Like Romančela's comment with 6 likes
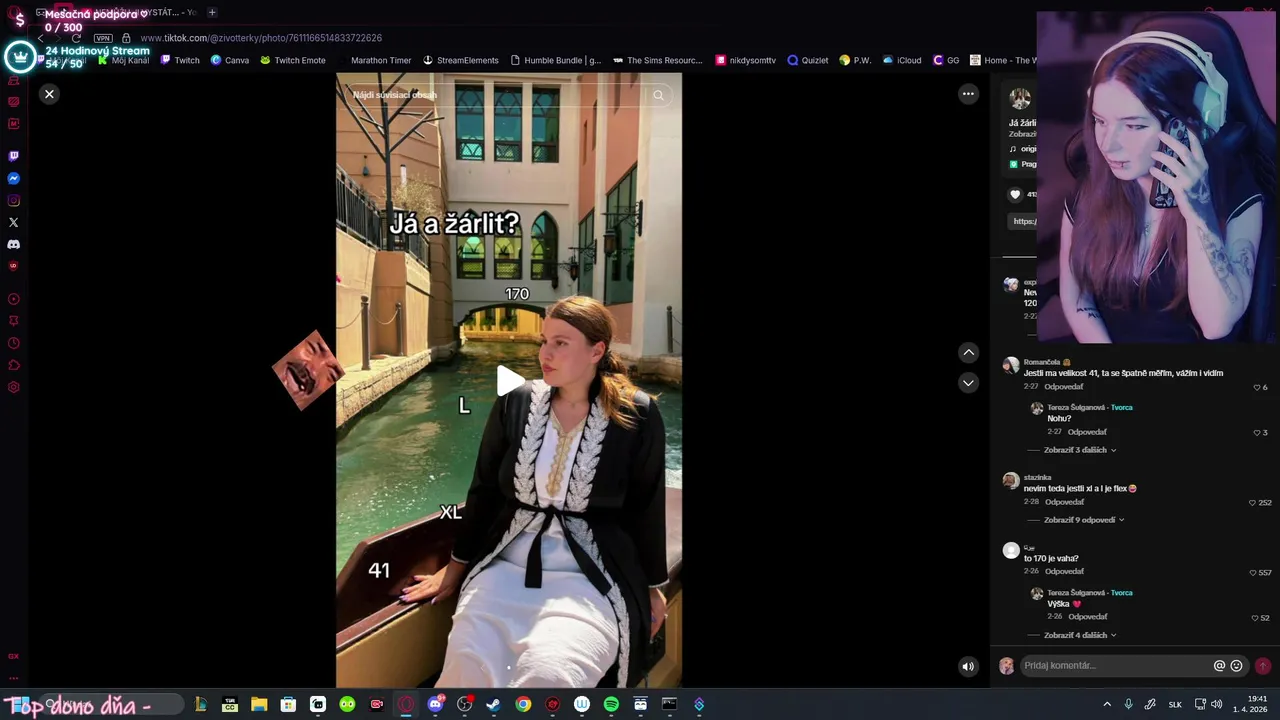Image resolution: width=1280 pixels, height=720 pixels. (x=1257, y=387)
